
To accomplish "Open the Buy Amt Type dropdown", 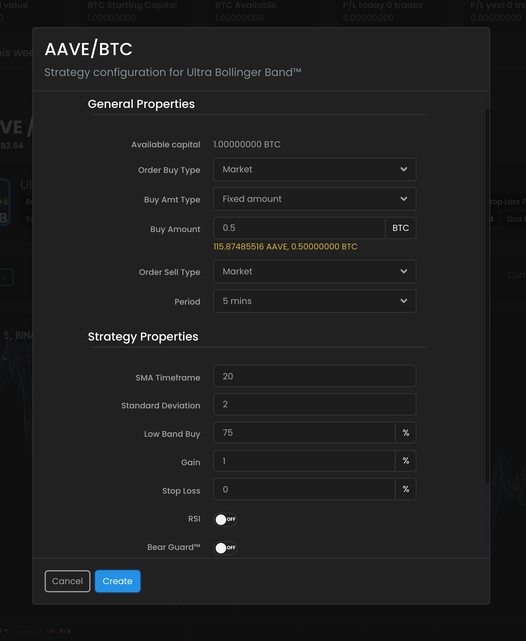I will click(x=315, y=199).
